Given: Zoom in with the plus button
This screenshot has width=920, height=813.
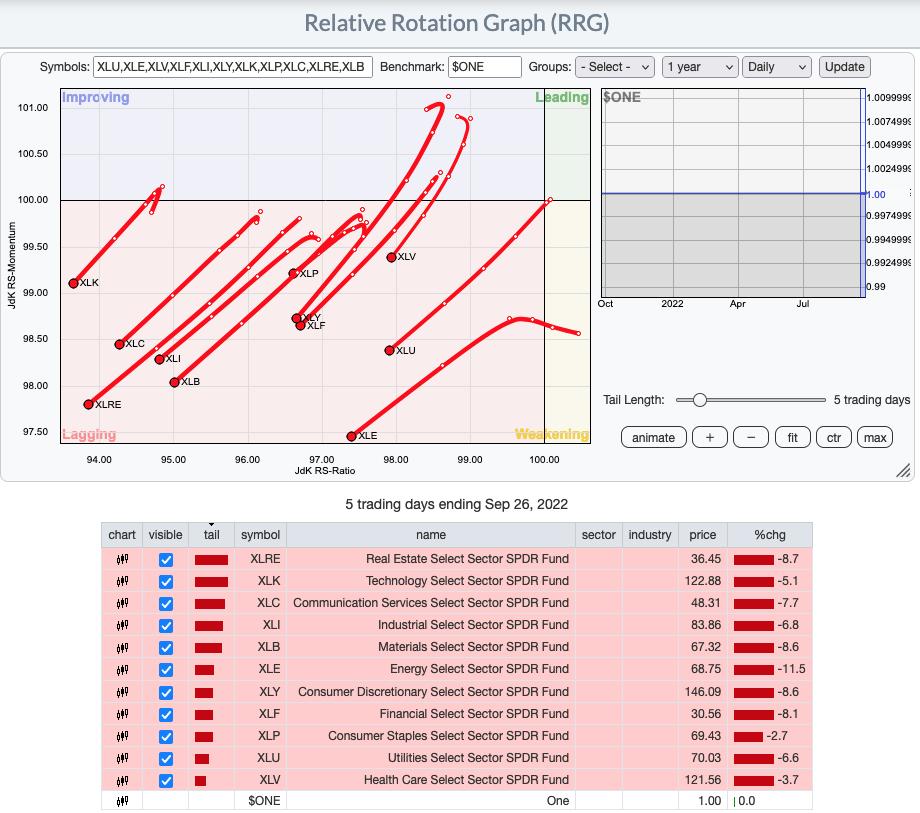Looking at the screenshot, I should point(710,438).
